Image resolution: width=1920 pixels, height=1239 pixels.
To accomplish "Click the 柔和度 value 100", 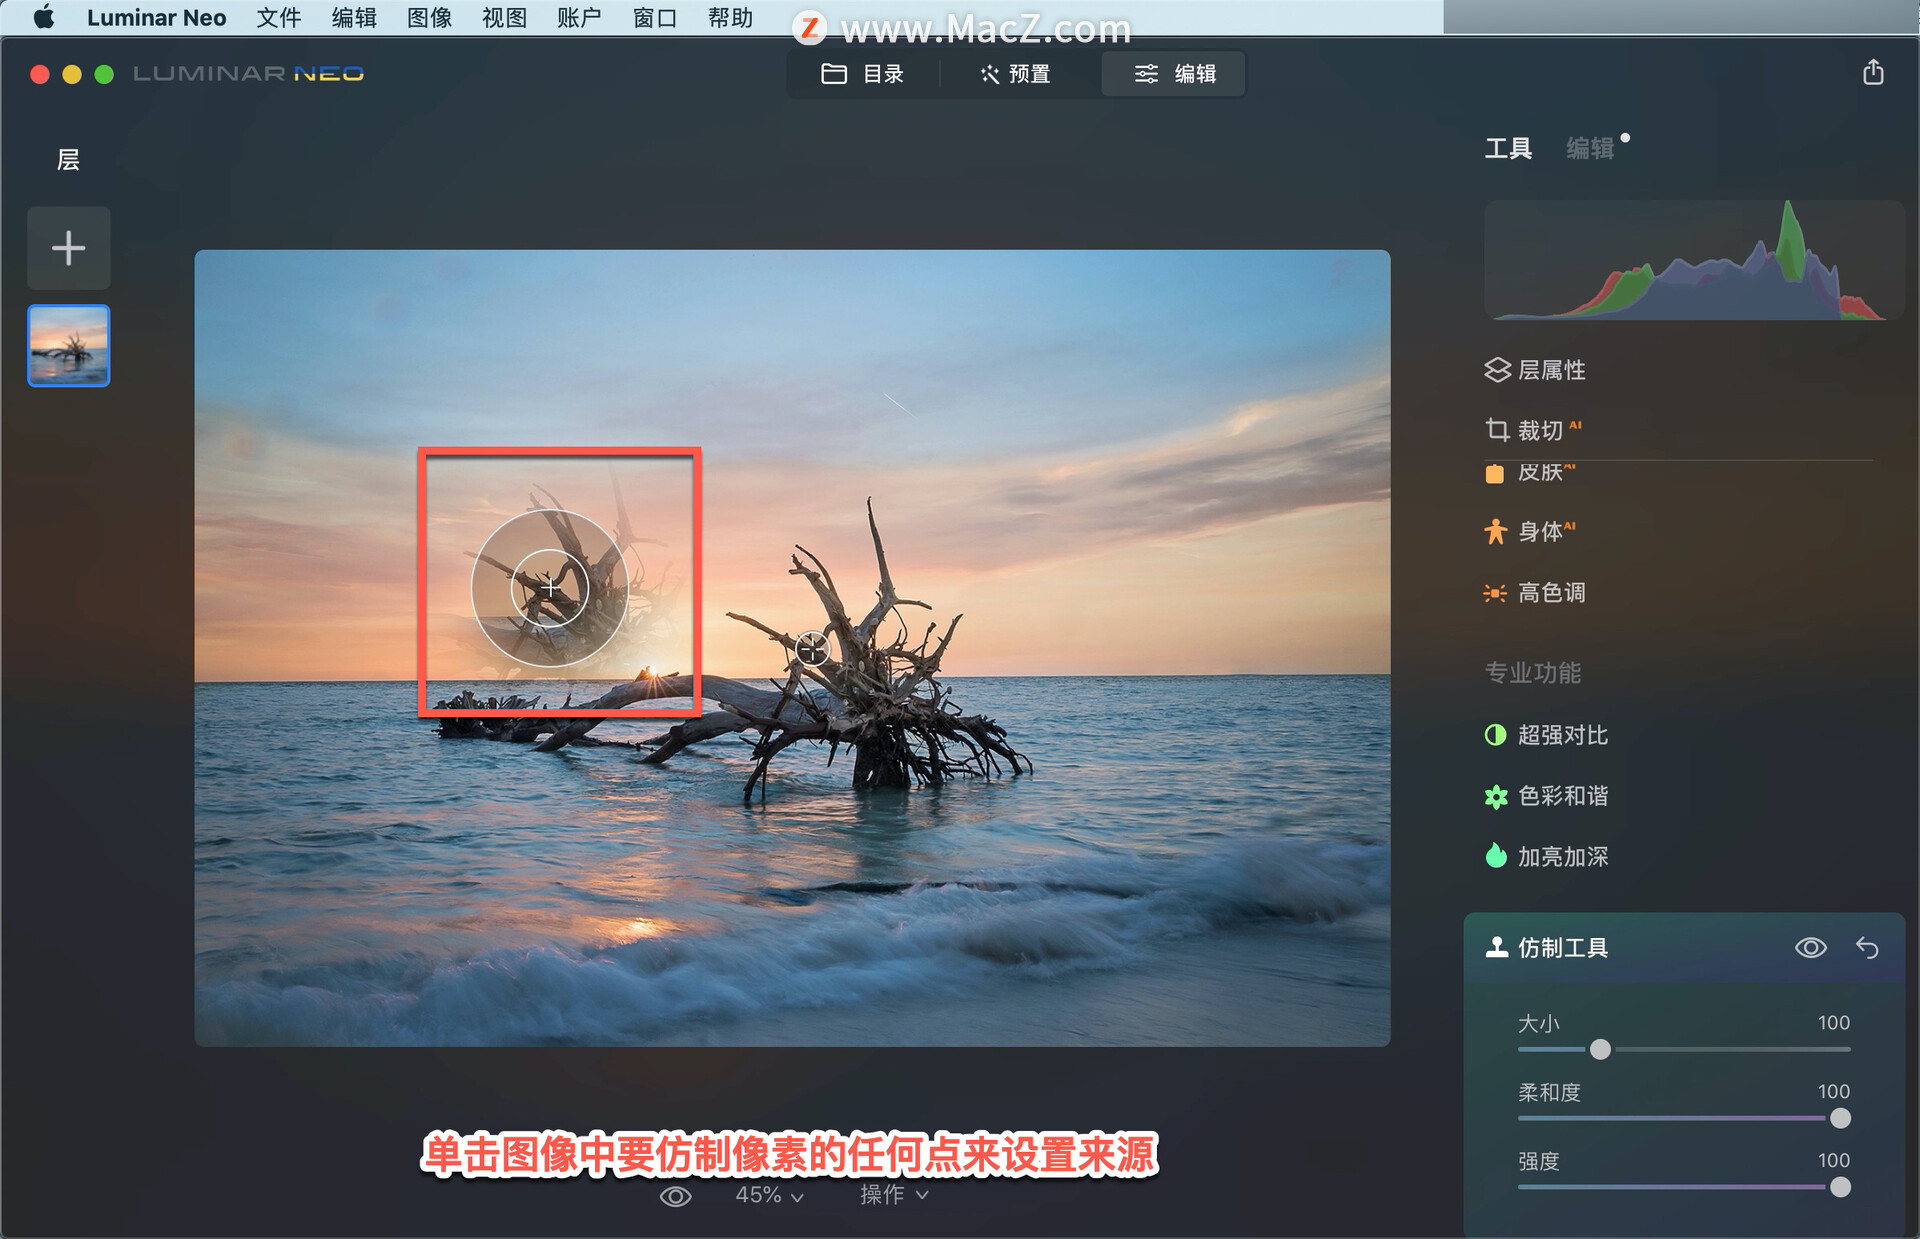I will click(1833, 1092).
